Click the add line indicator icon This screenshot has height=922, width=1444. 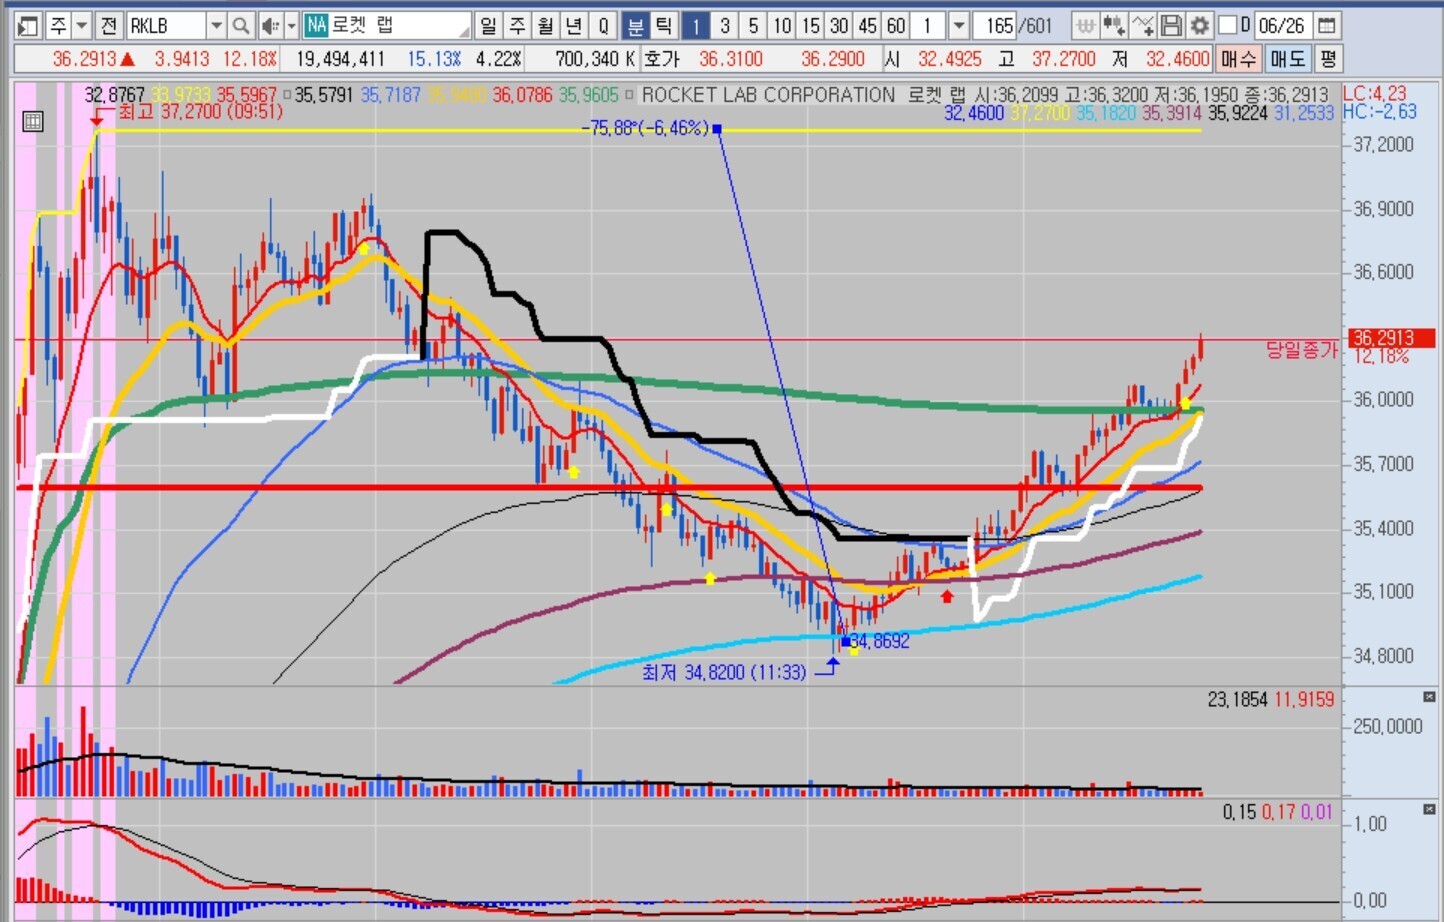(1143, 26)
